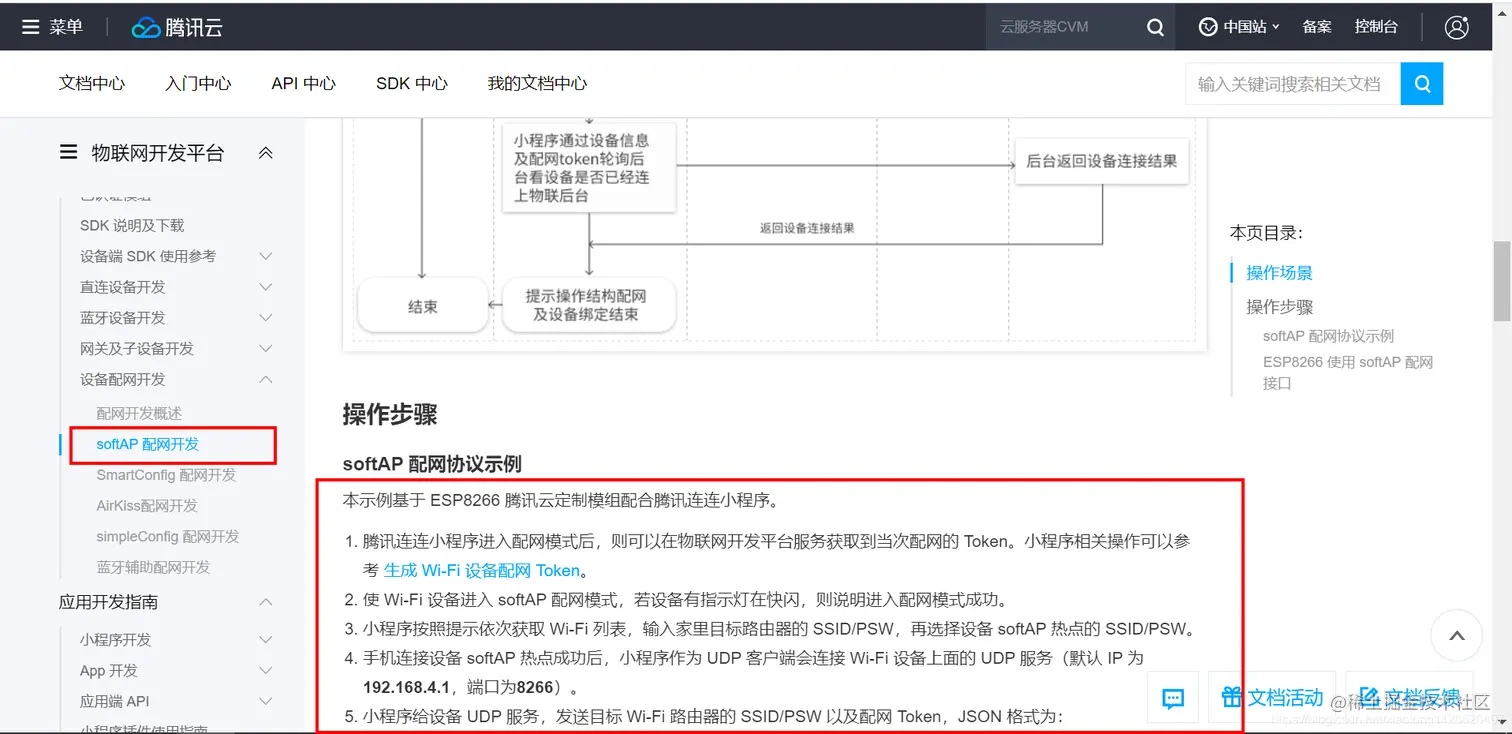
Task: Jump to ESP8266 使用 softAP 配网接口
Action: coord(1348,372)
